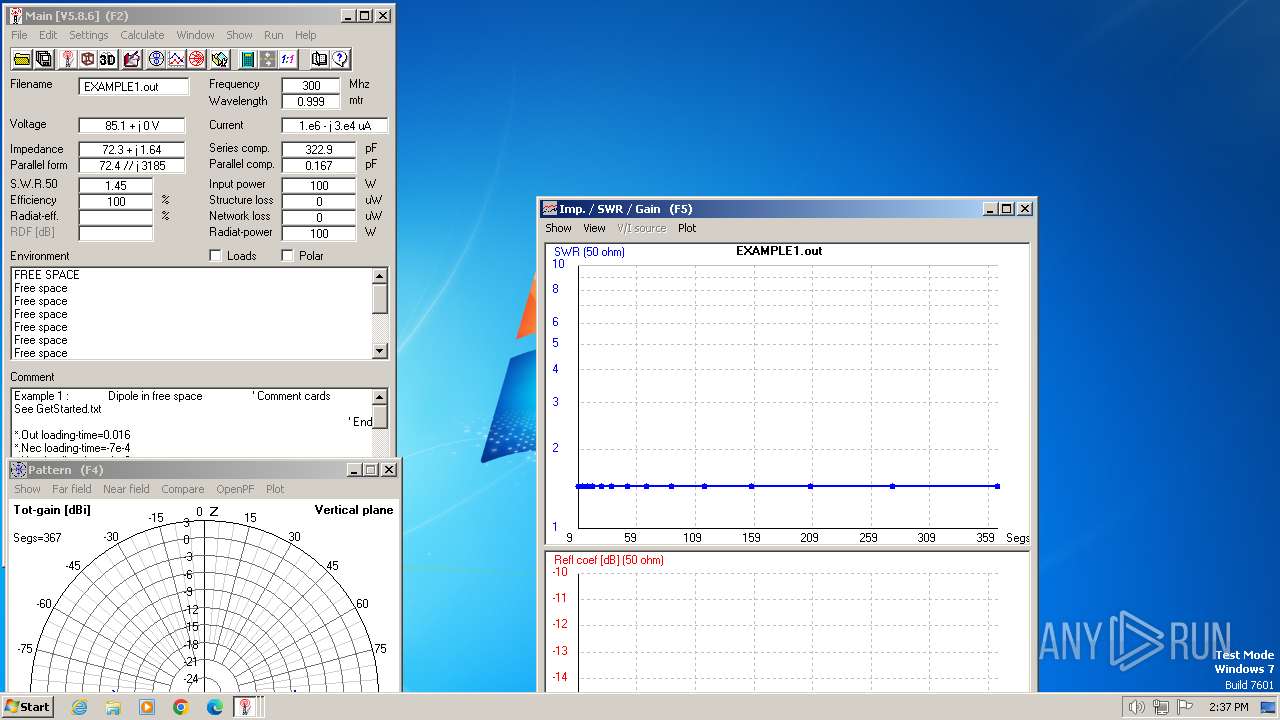Click the cube-with-arrow toolbar icon
The image size is (1280, 720).
click(219, 60)
